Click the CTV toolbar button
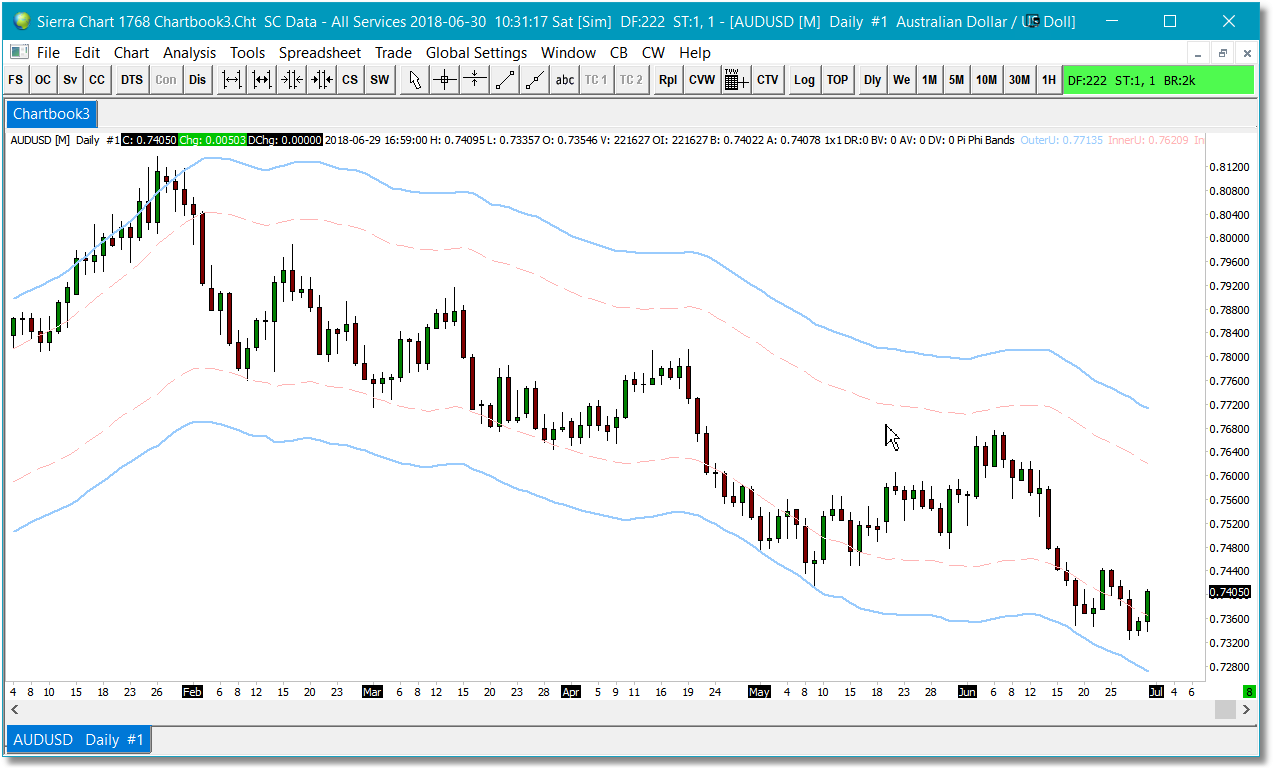1274x771 pixels. 767,80
